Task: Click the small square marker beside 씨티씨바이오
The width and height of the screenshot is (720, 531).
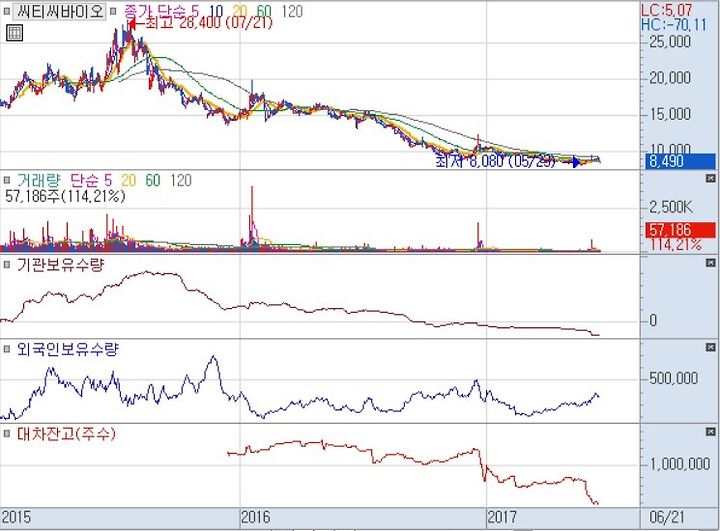Action: click(x=6, y=11)
